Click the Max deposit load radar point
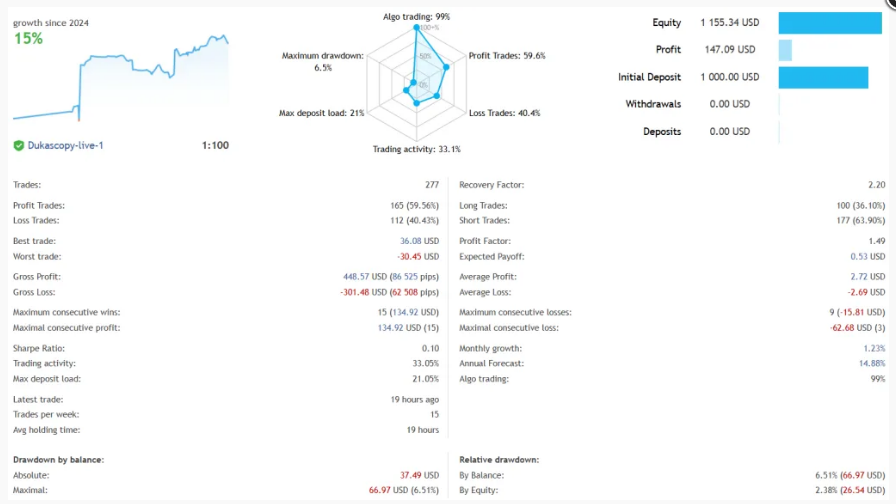 pyautogui.click(x=406, y=90)
